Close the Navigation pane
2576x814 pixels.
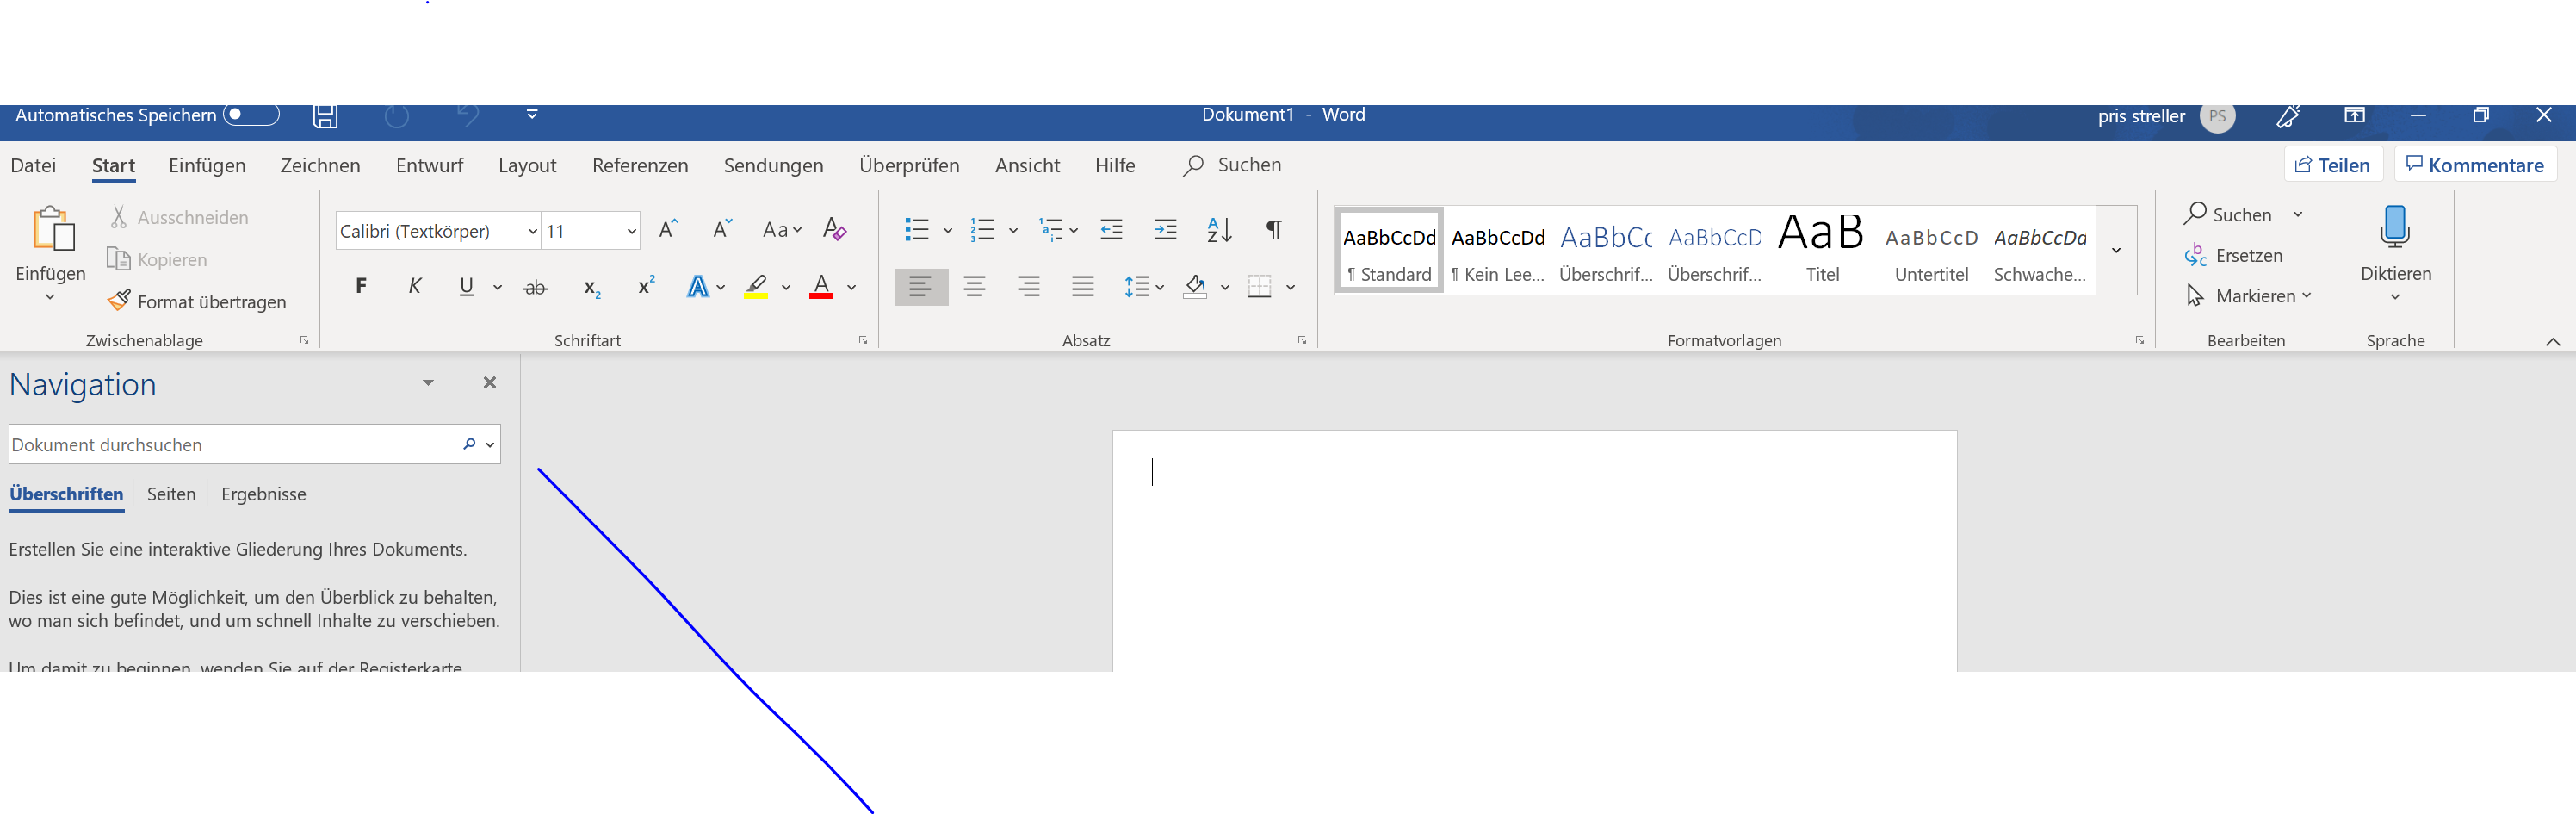(490, 382)
